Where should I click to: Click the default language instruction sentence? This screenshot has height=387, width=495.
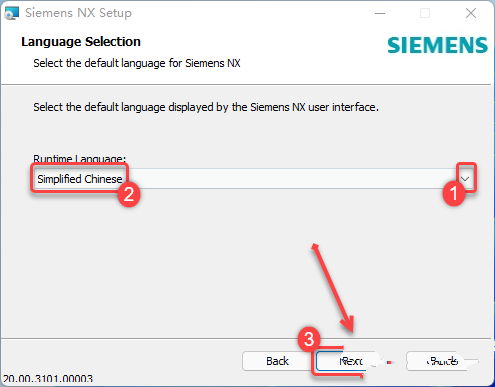(x=206, y=107)
